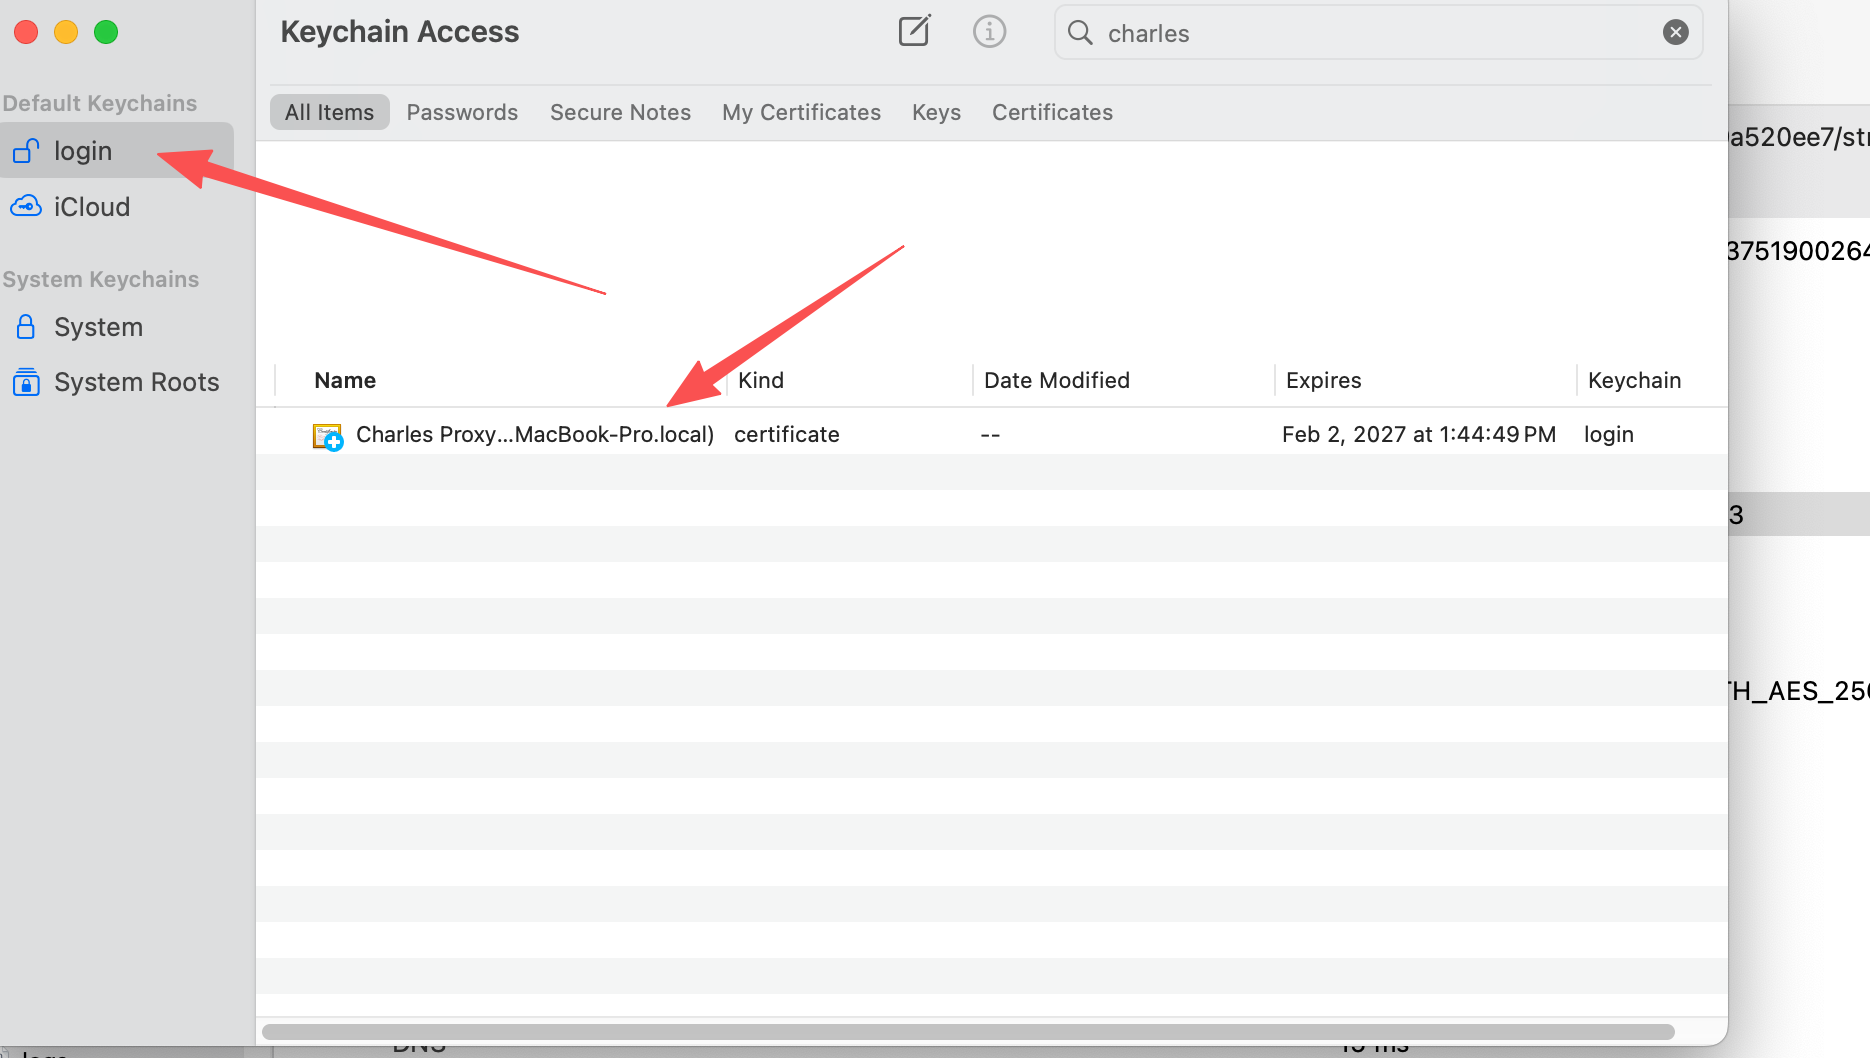Click the Default Keychains section heading
This screenshot has width=1870, height=1058.
coord(99,103)
